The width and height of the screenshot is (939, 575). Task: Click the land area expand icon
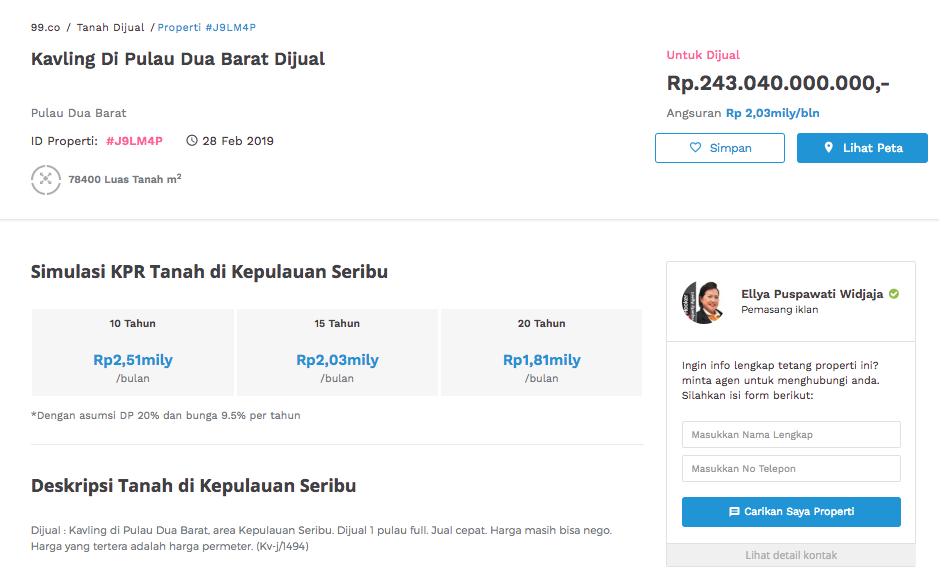[46, 179]
